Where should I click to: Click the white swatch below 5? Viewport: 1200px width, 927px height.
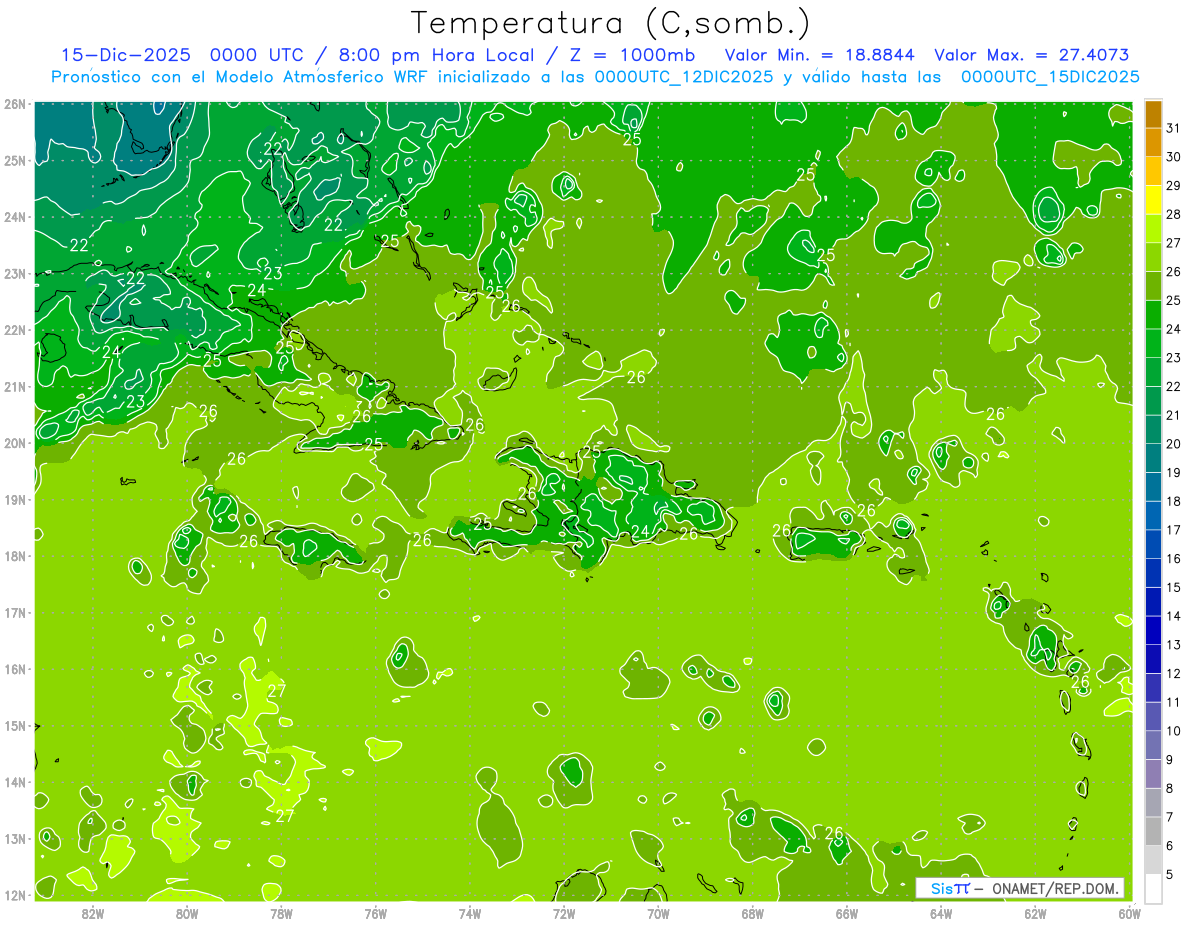pos(1153,888)
